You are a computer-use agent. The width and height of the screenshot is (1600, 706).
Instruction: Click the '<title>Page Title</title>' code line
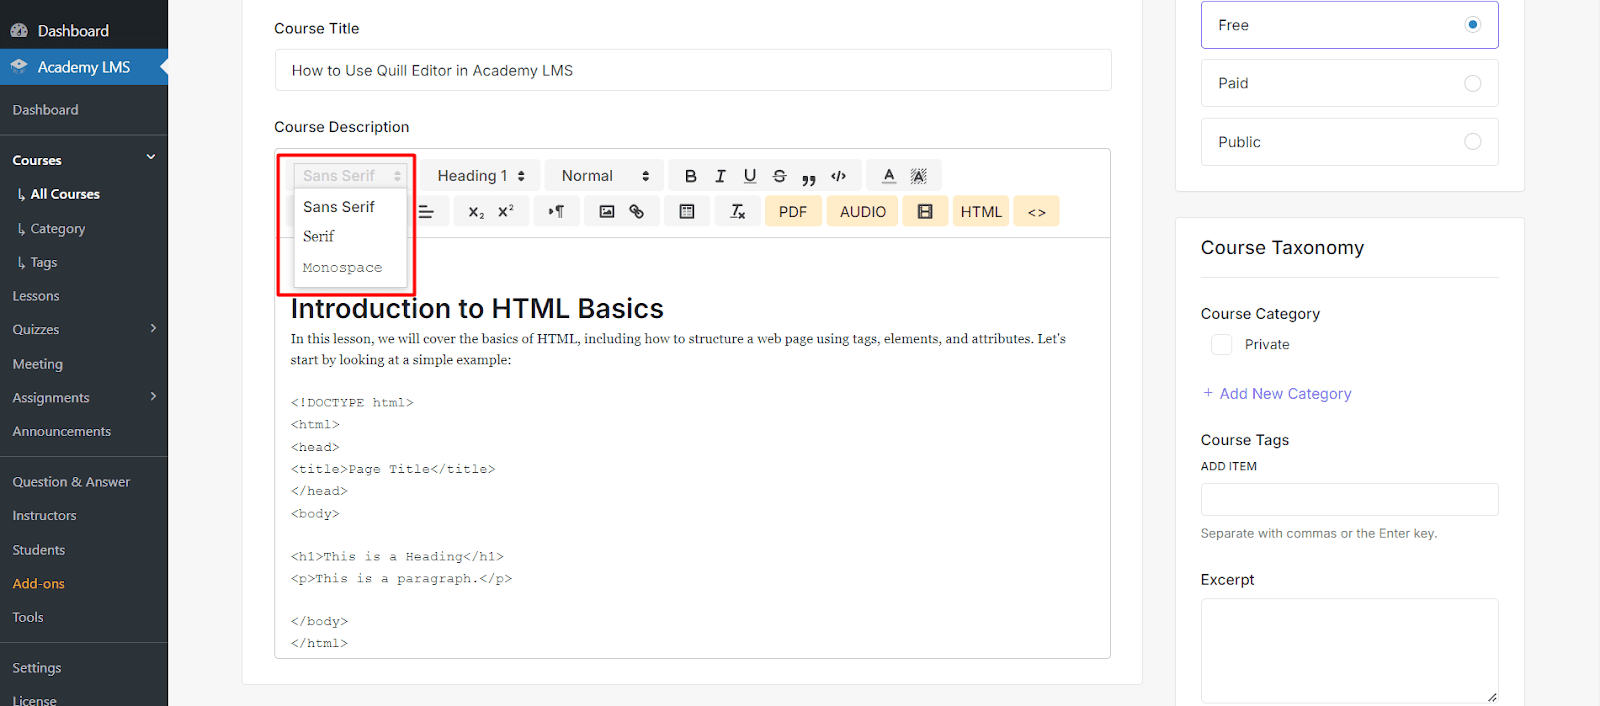click(393, 469)
